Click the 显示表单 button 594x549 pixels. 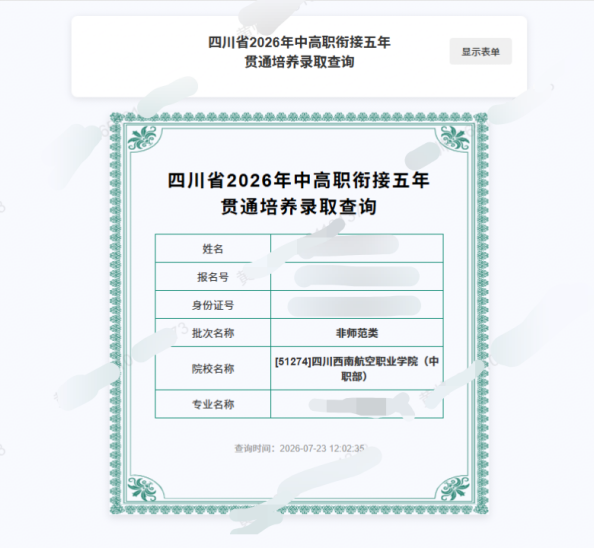480,52
